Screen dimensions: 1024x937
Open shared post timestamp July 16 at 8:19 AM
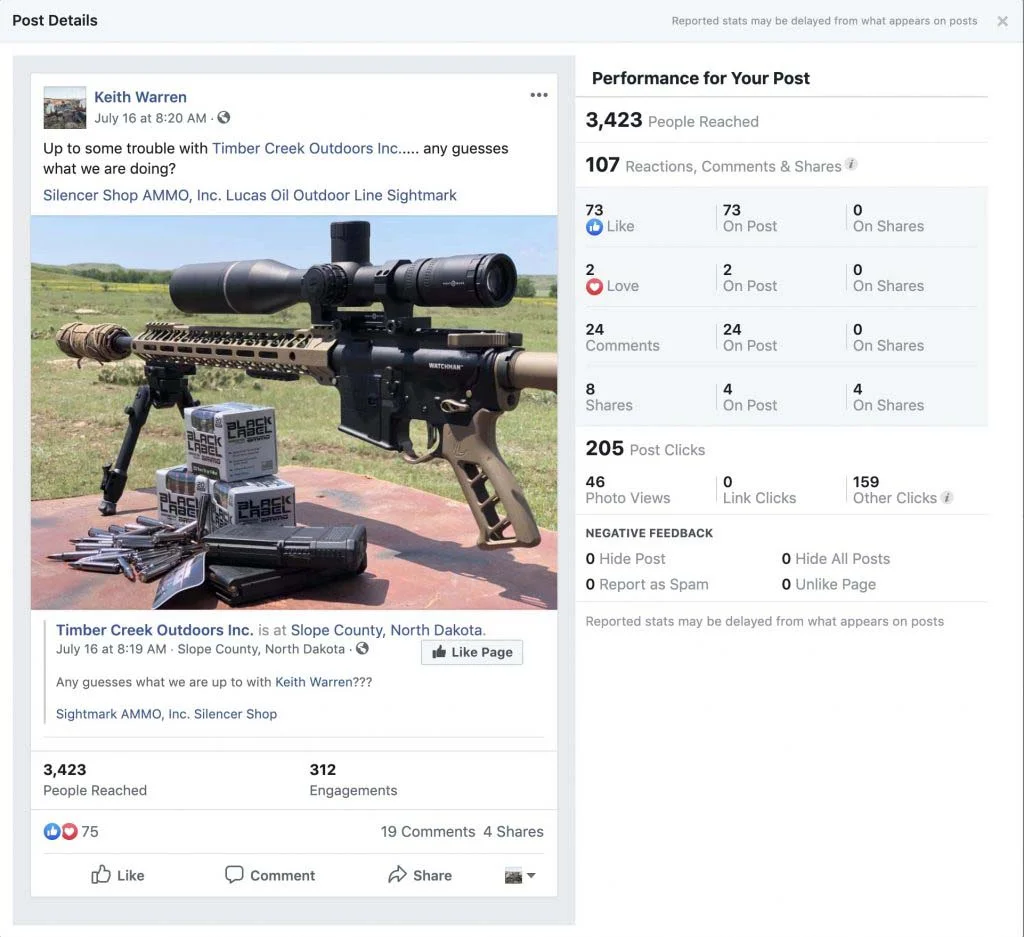(x=111, y=649)
